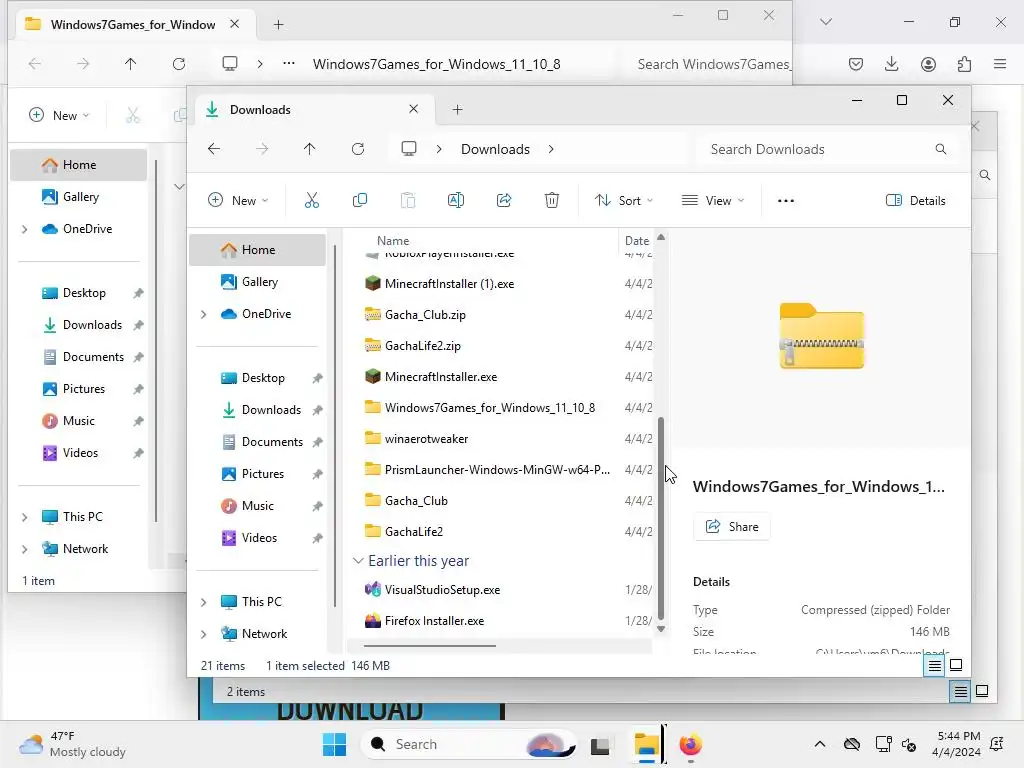Click Delete trash icon in Downloads toolbar
Image resolution: width=1024 pixels, height=768 pixels.
pos(551,200)
